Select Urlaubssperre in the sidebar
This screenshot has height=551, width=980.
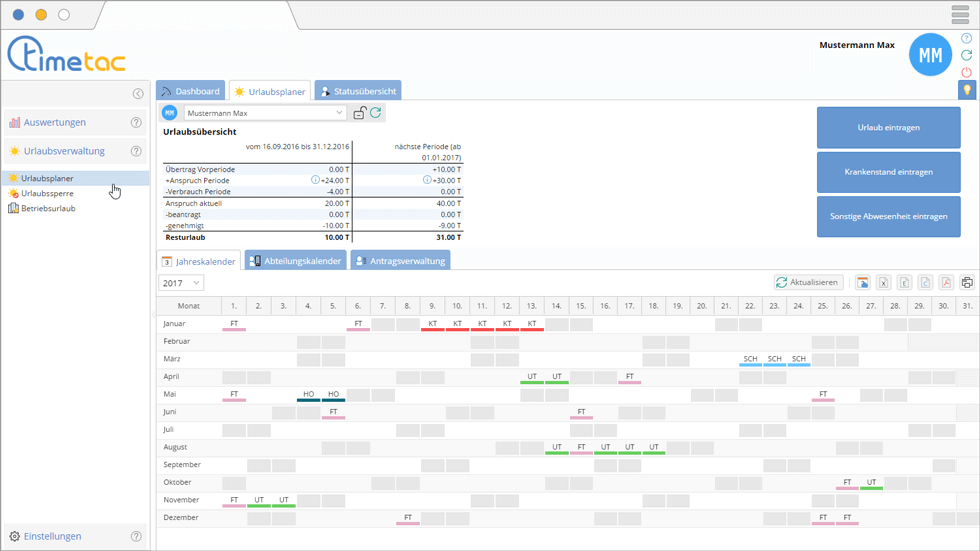tap(47, 193)
